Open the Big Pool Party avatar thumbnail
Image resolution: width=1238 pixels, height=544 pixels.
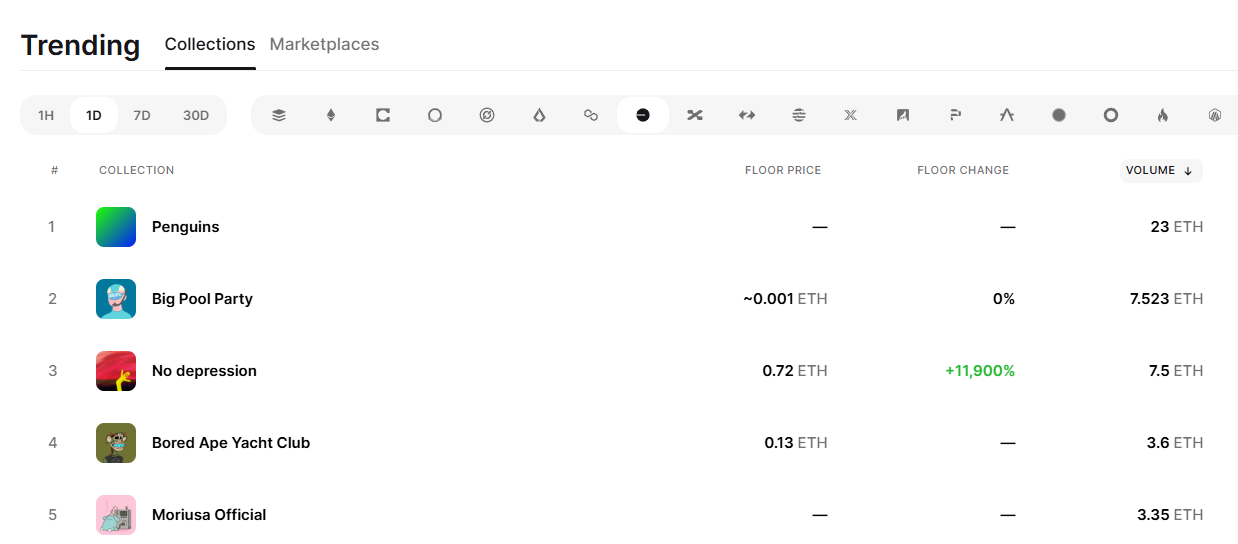(x=116, y=299)
